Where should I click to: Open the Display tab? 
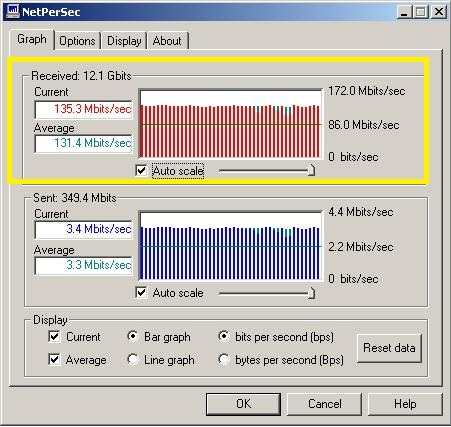(x=124, y=41)
